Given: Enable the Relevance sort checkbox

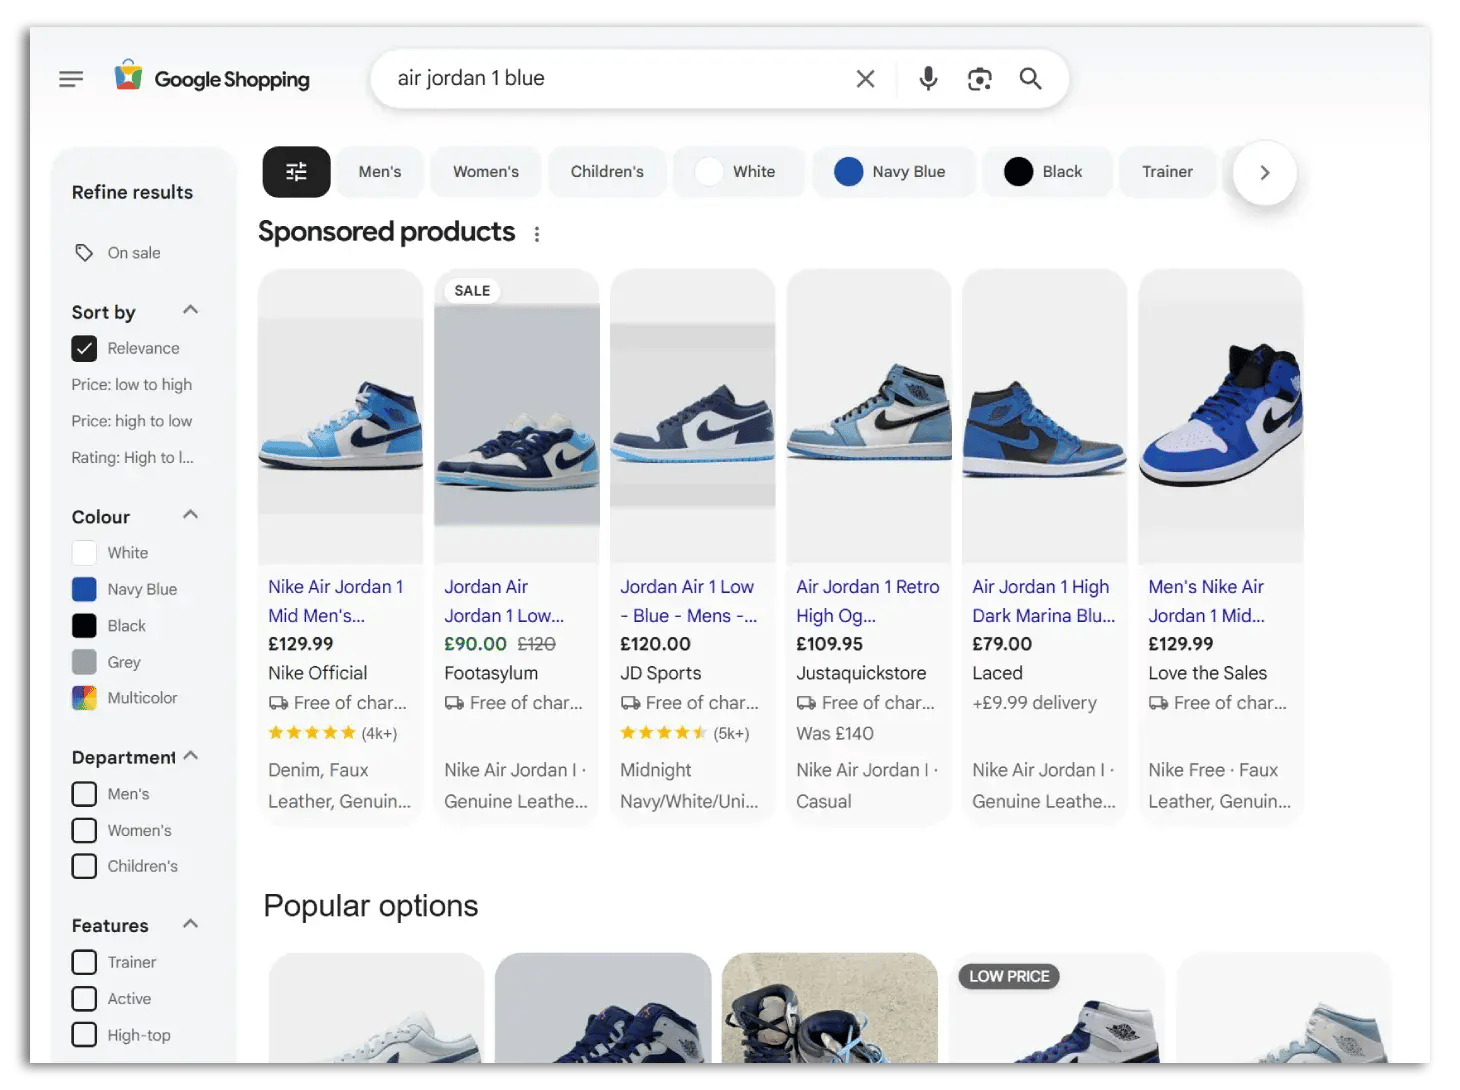Looking at the screenshot, I should coord(84,348).
